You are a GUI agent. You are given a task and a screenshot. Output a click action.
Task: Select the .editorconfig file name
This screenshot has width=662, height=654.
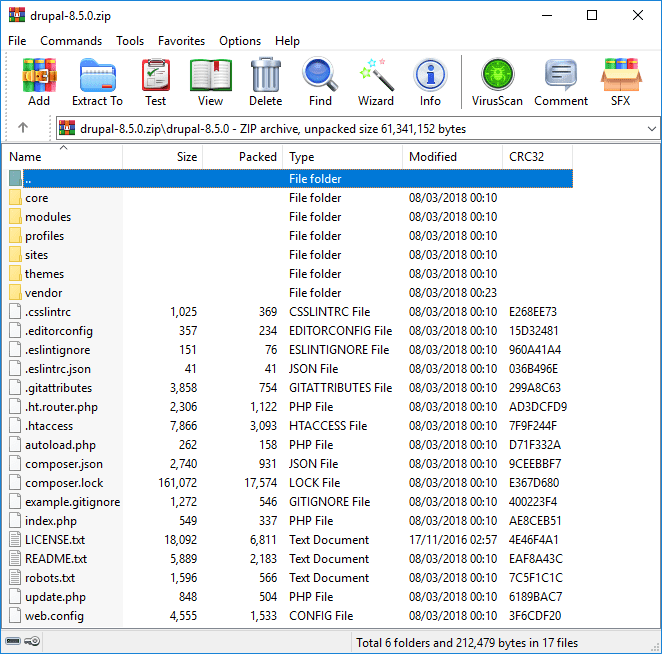(x=59, y=331)
